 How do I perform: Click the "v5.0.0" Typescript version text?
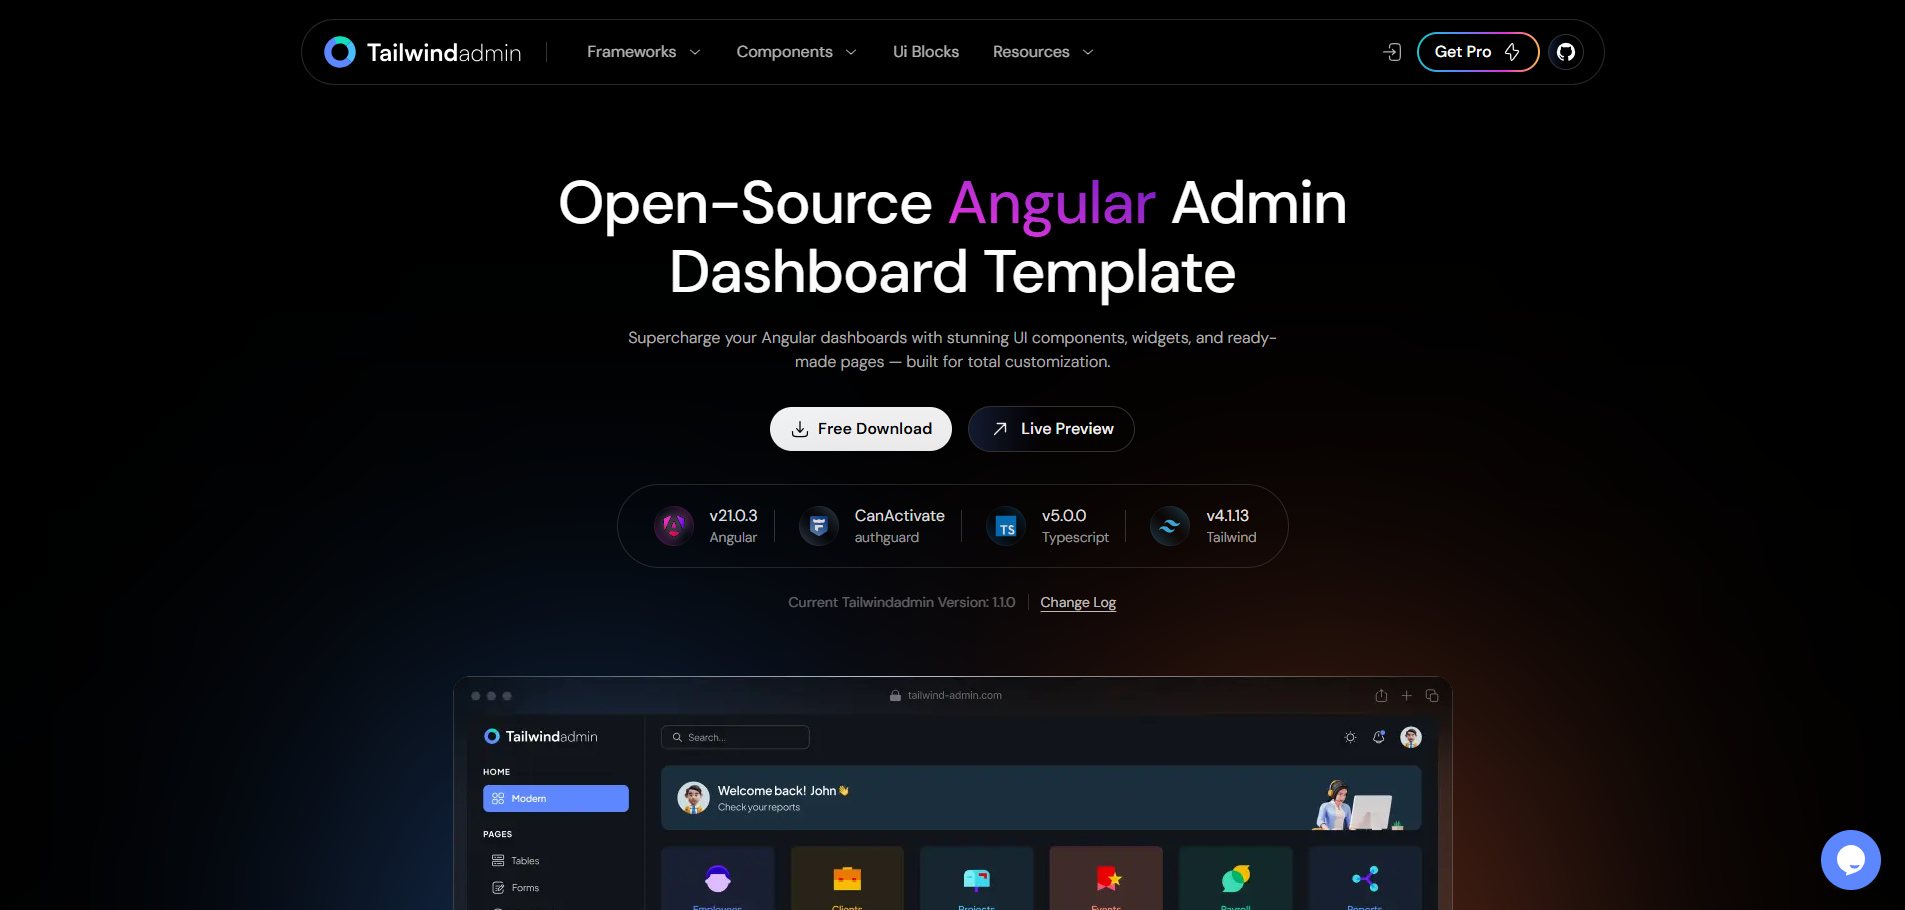[x=1064, y=516]
